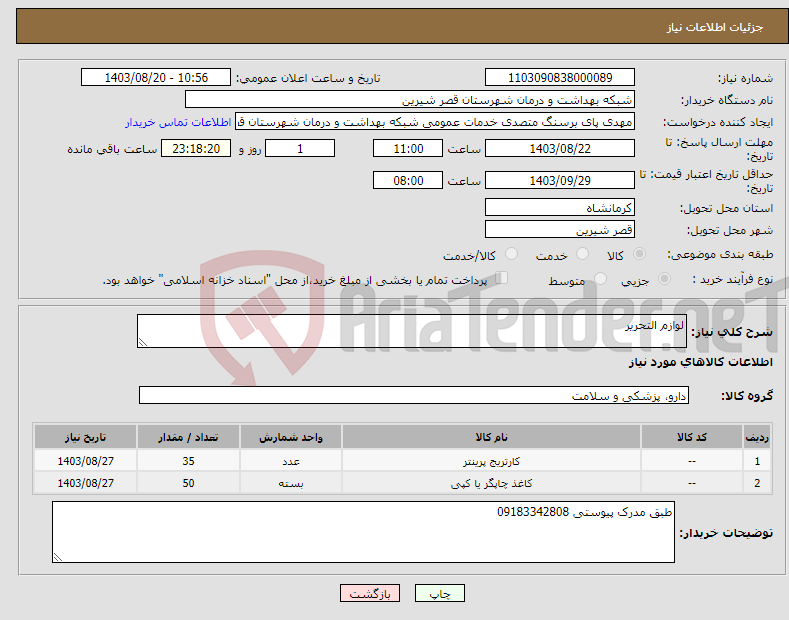Click quantity cell 35
Screen dimensions: 789x620
tap(188, 460)
